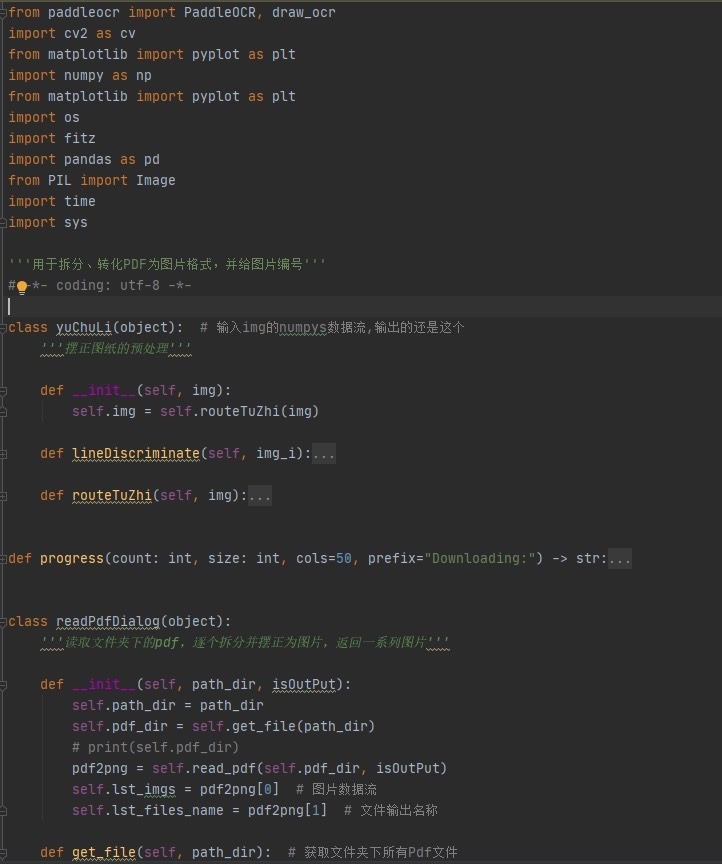Screen dimensions: 722x864
Task: Expand folded body of lineDiscriminate method
Action: click(x=324, y=454)
